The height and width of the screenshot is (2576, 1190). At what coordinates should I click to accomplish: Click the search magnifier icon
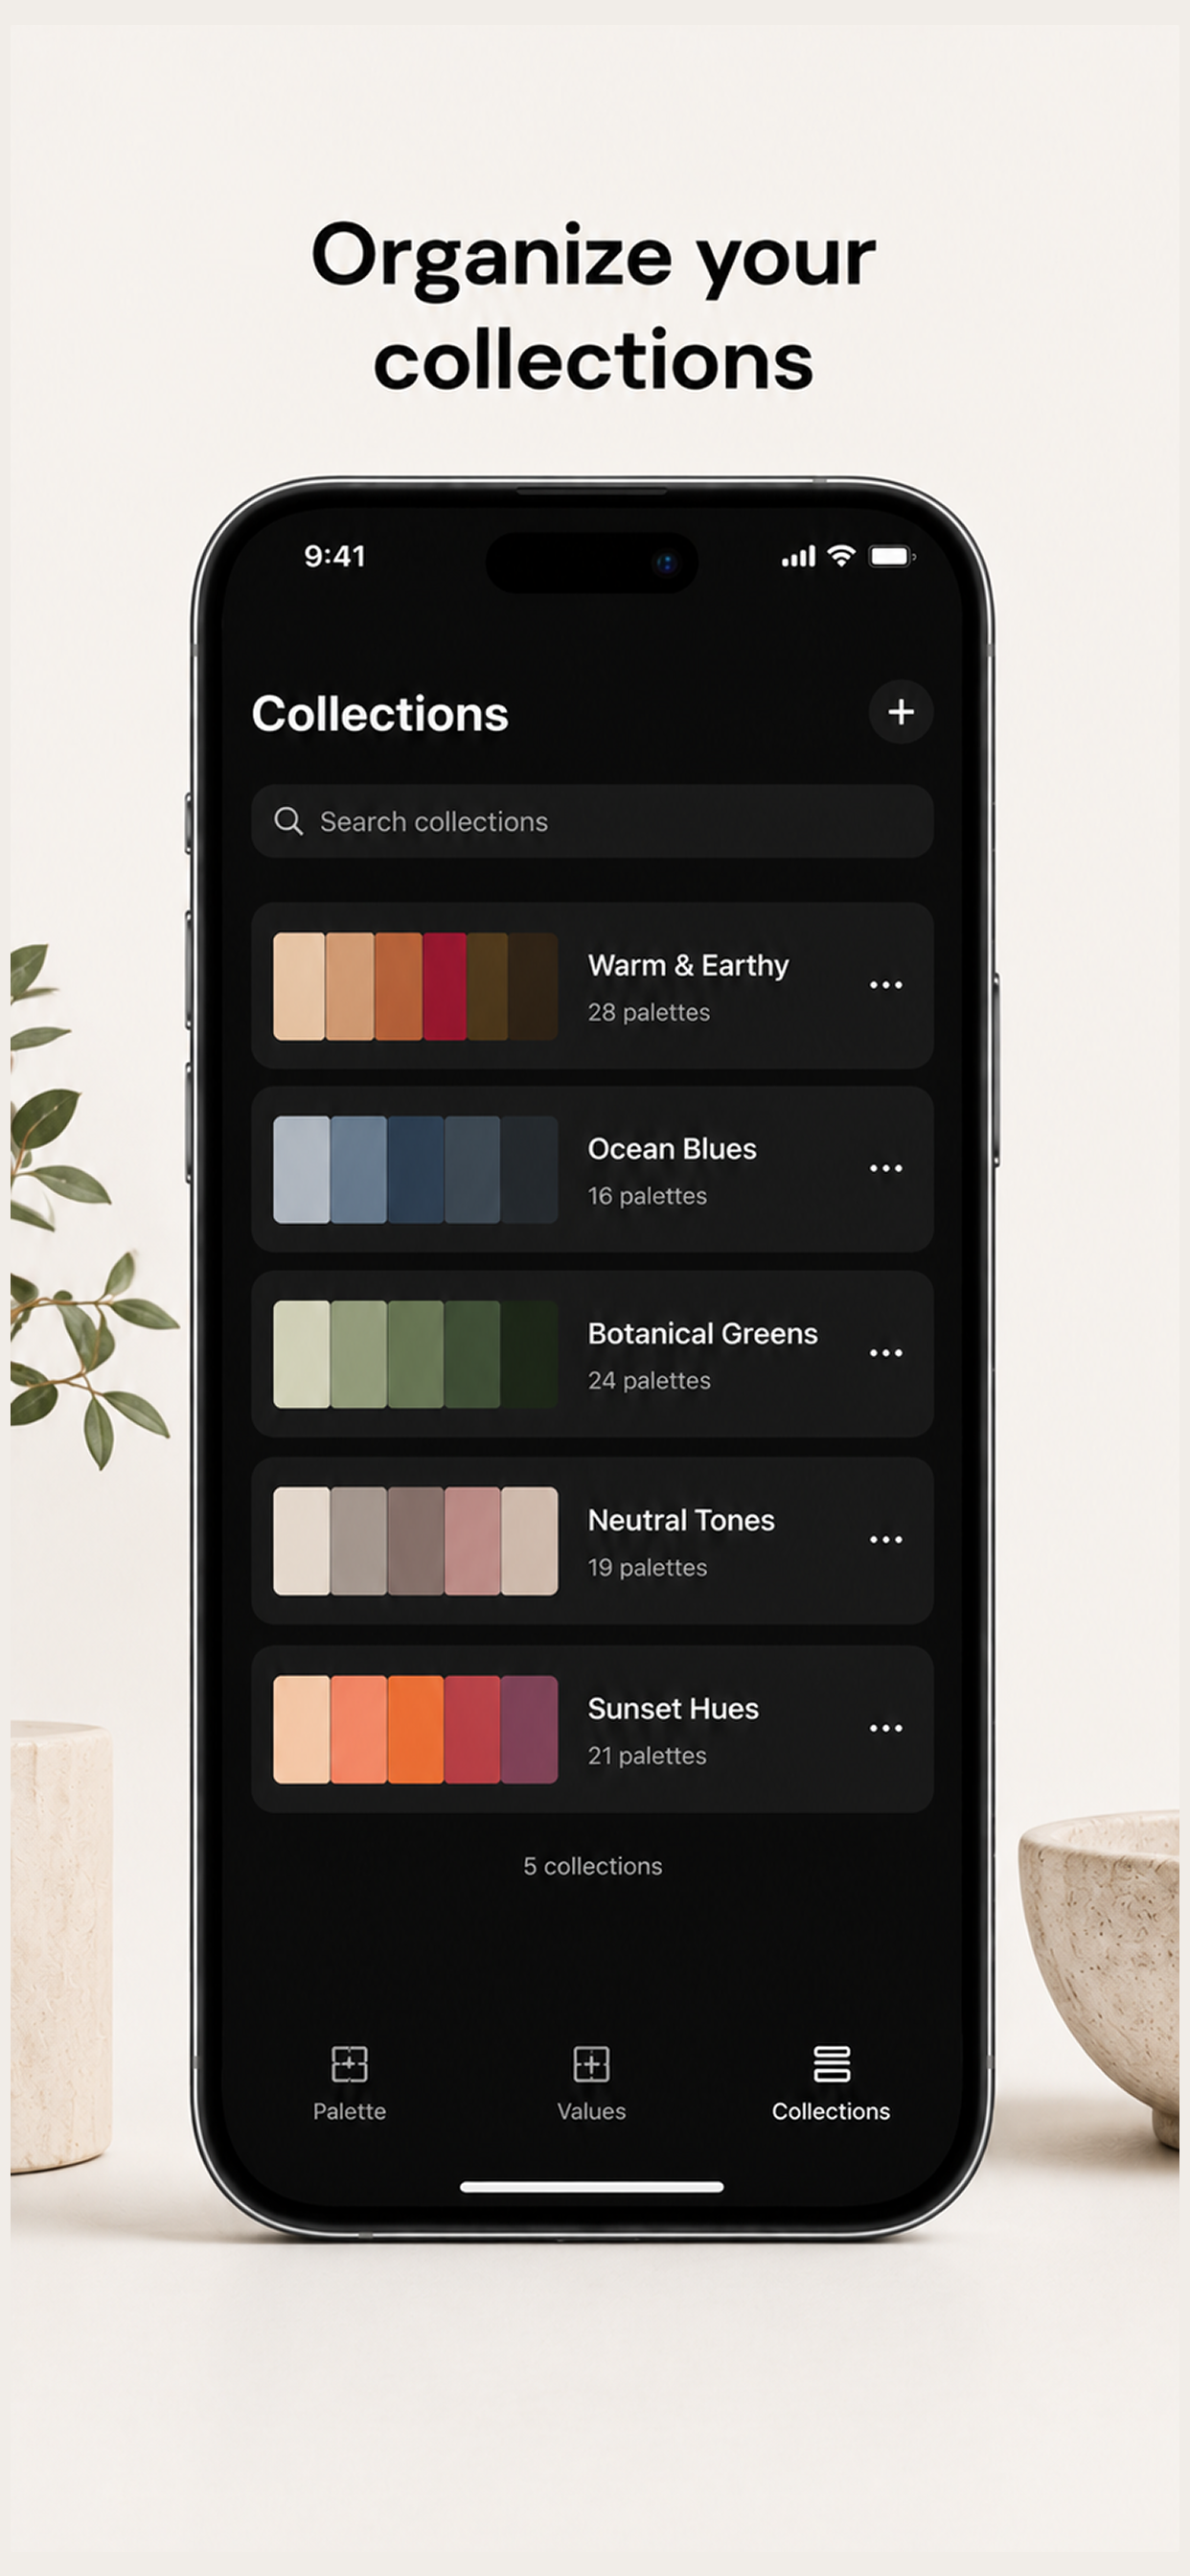pos(288,821)
